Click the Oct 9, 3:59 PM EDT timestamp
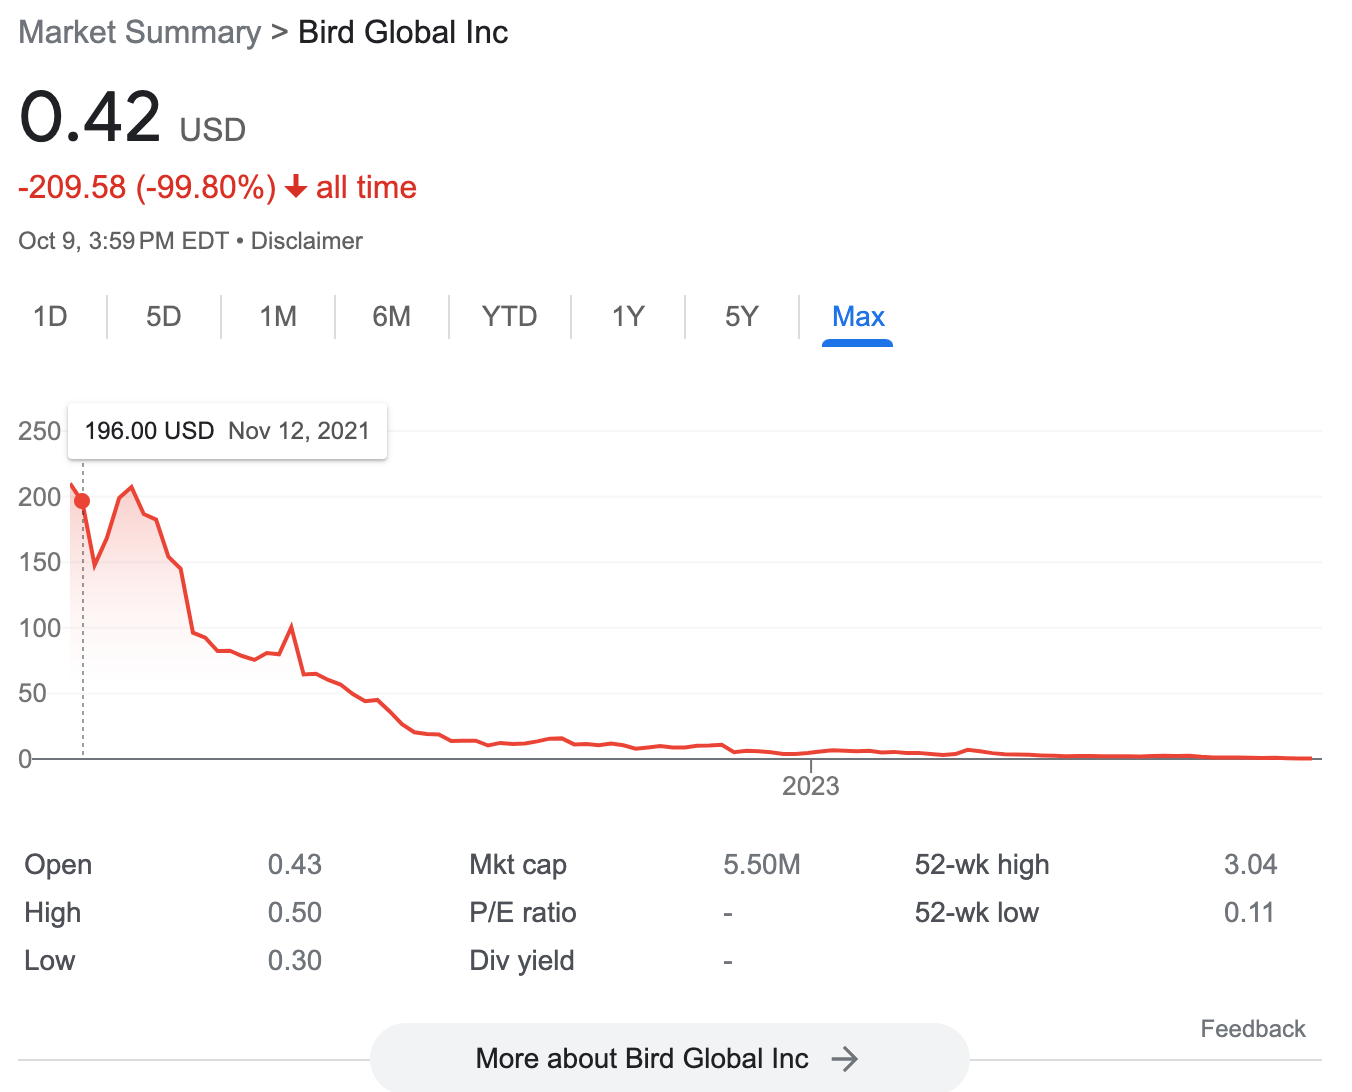This screenshot has width=1352, height=1092. (x=124, y=241)
